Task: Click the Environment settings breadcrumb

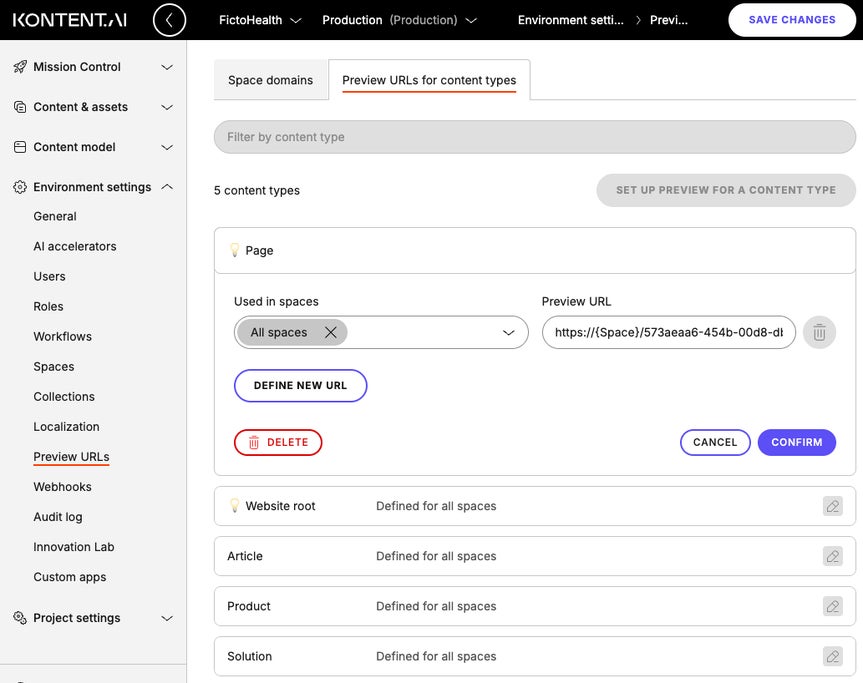Action: tap(571, 20)
